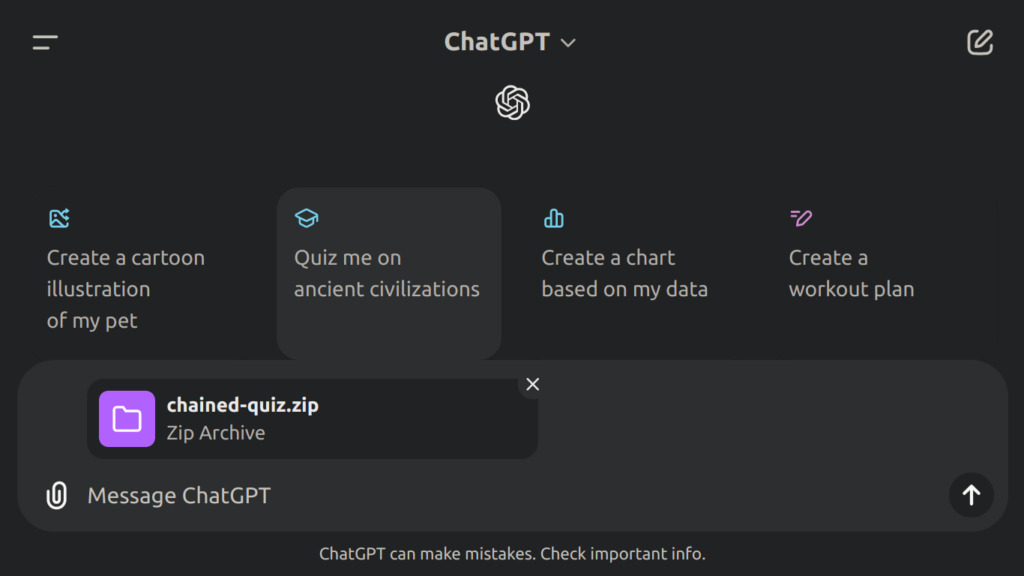Click the graduation cap quiz icon
1024x576 pixels.
point(306,218)
